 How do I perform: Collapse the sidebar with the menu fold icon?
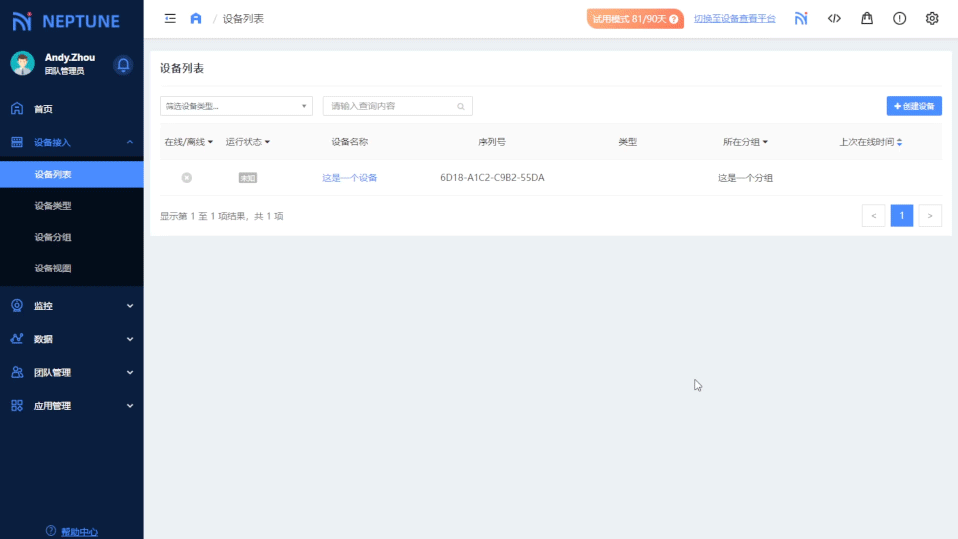170,18
